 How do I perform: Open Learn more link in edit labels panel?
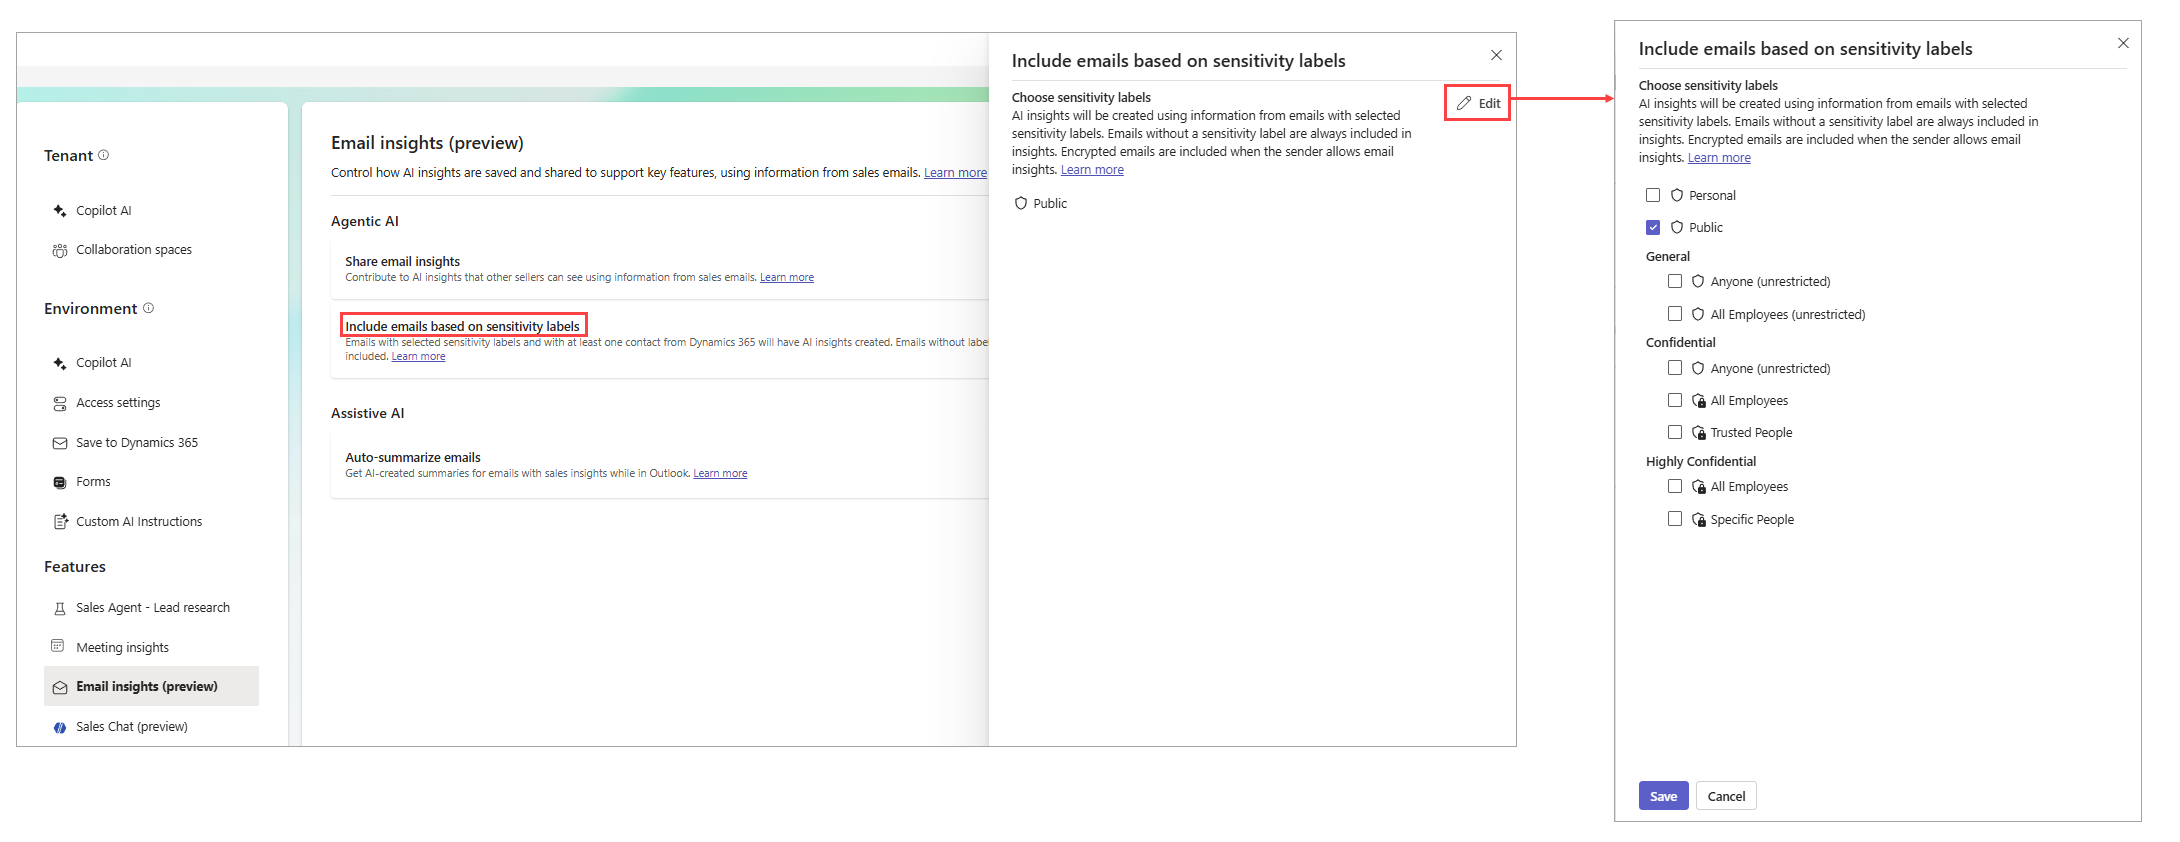(x=1719, y=158)
